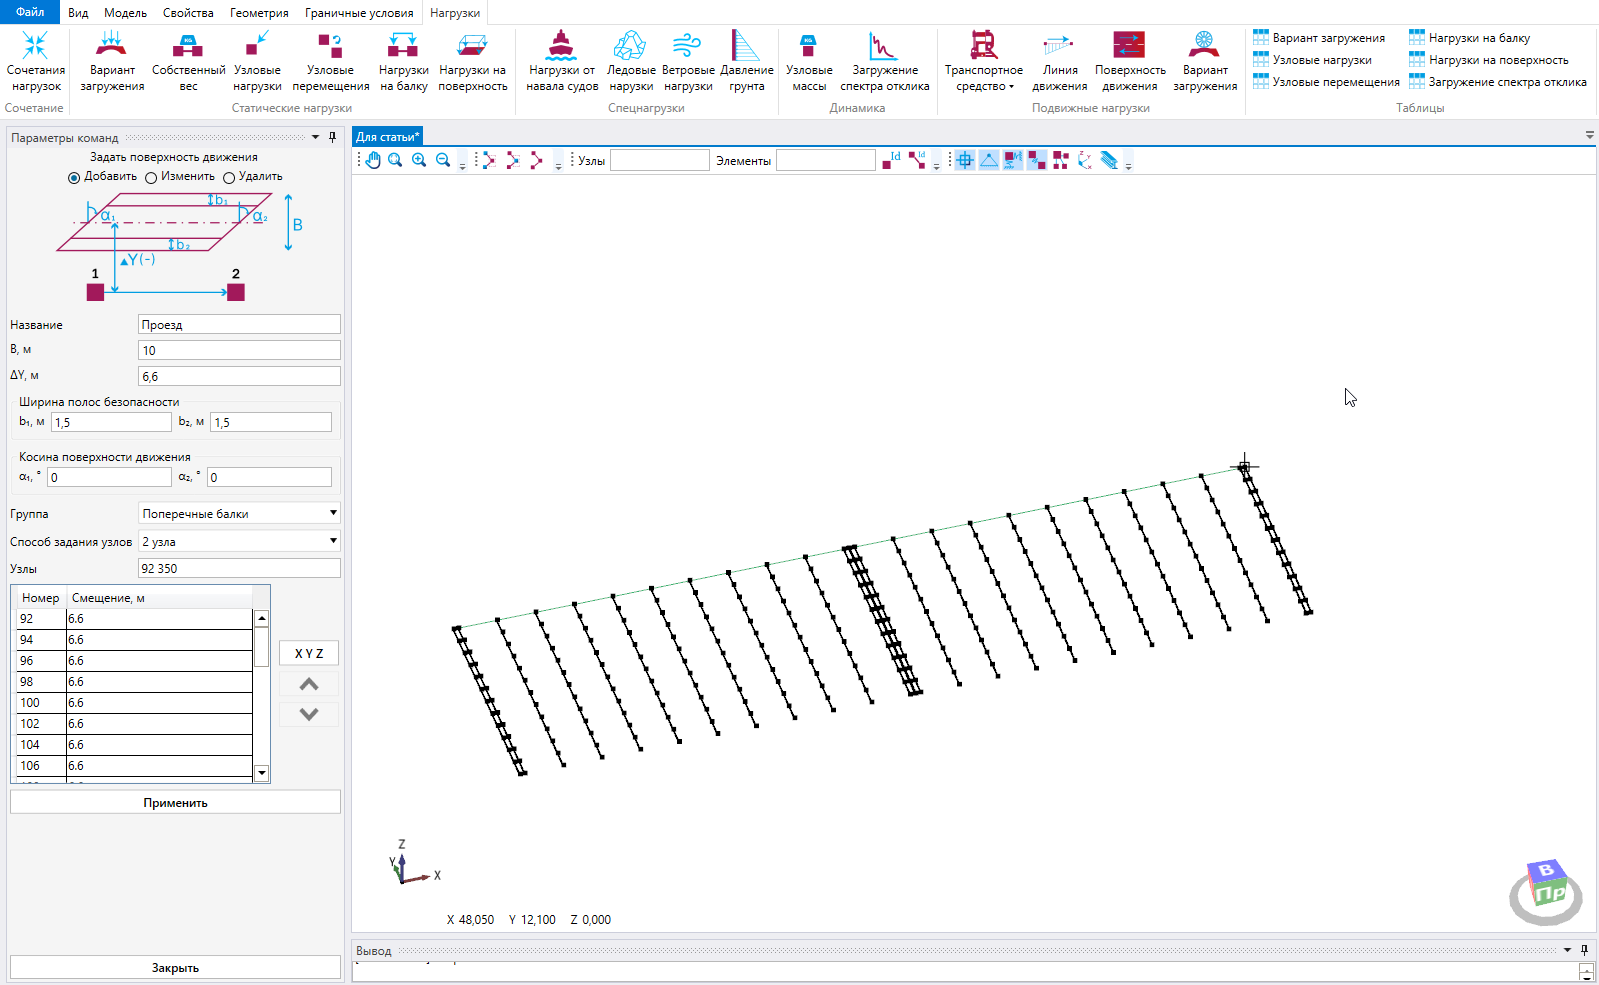Open Загружение спектра отклика table

1498,82
